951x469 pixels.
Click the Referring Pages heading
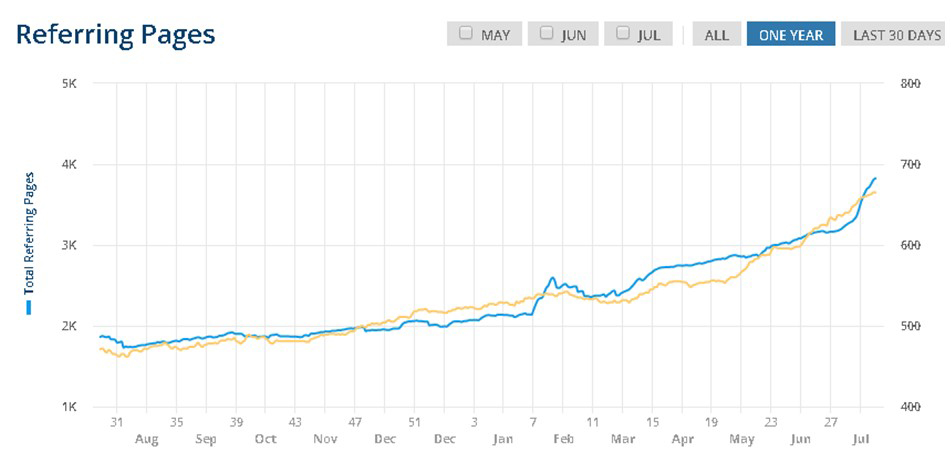point(115,35)
